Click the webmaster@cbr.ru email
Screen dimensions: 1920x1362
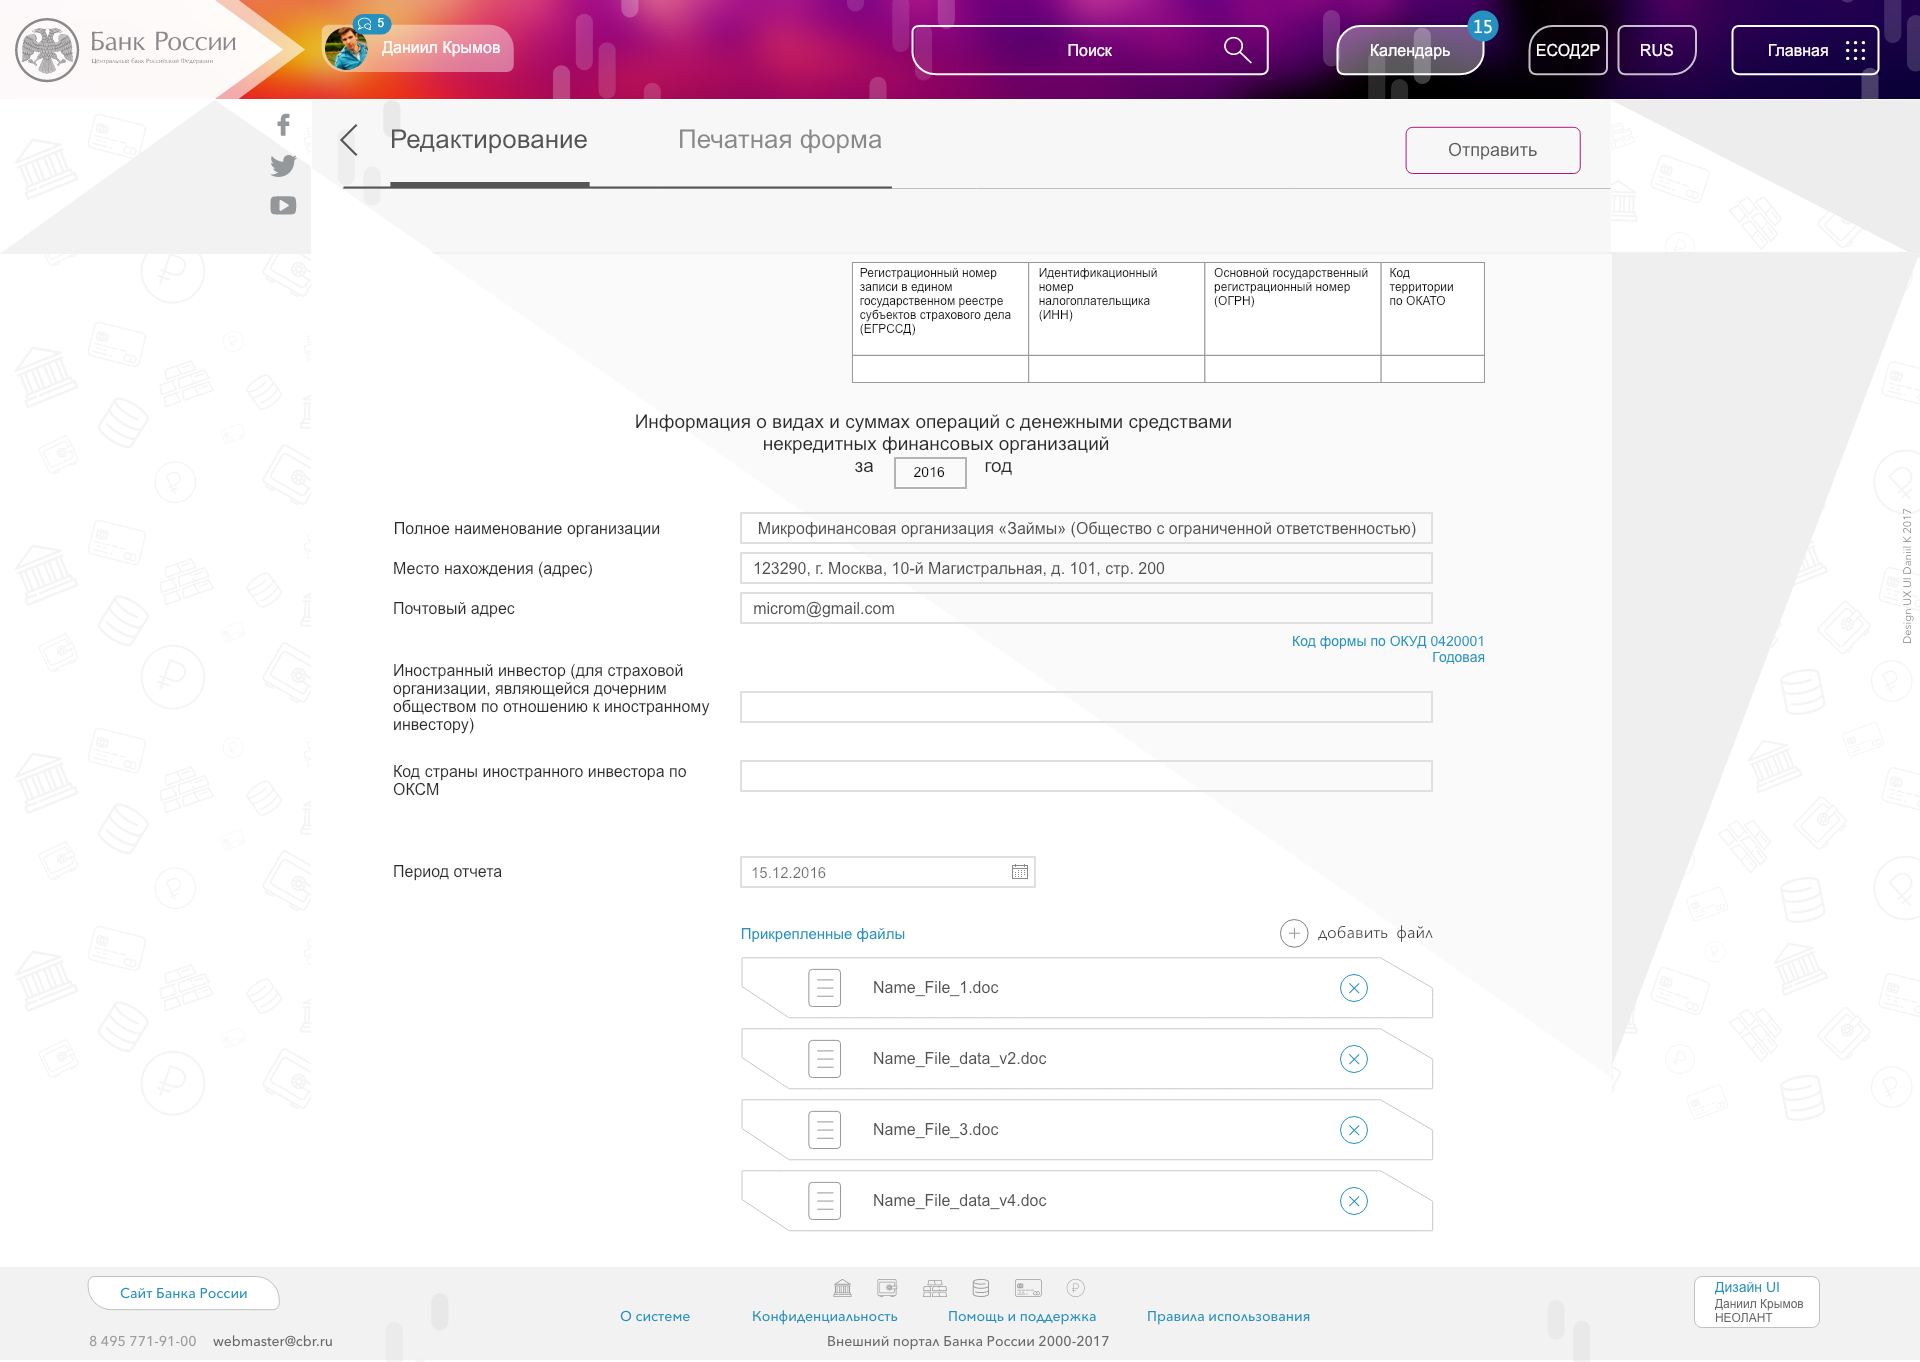273,1341
